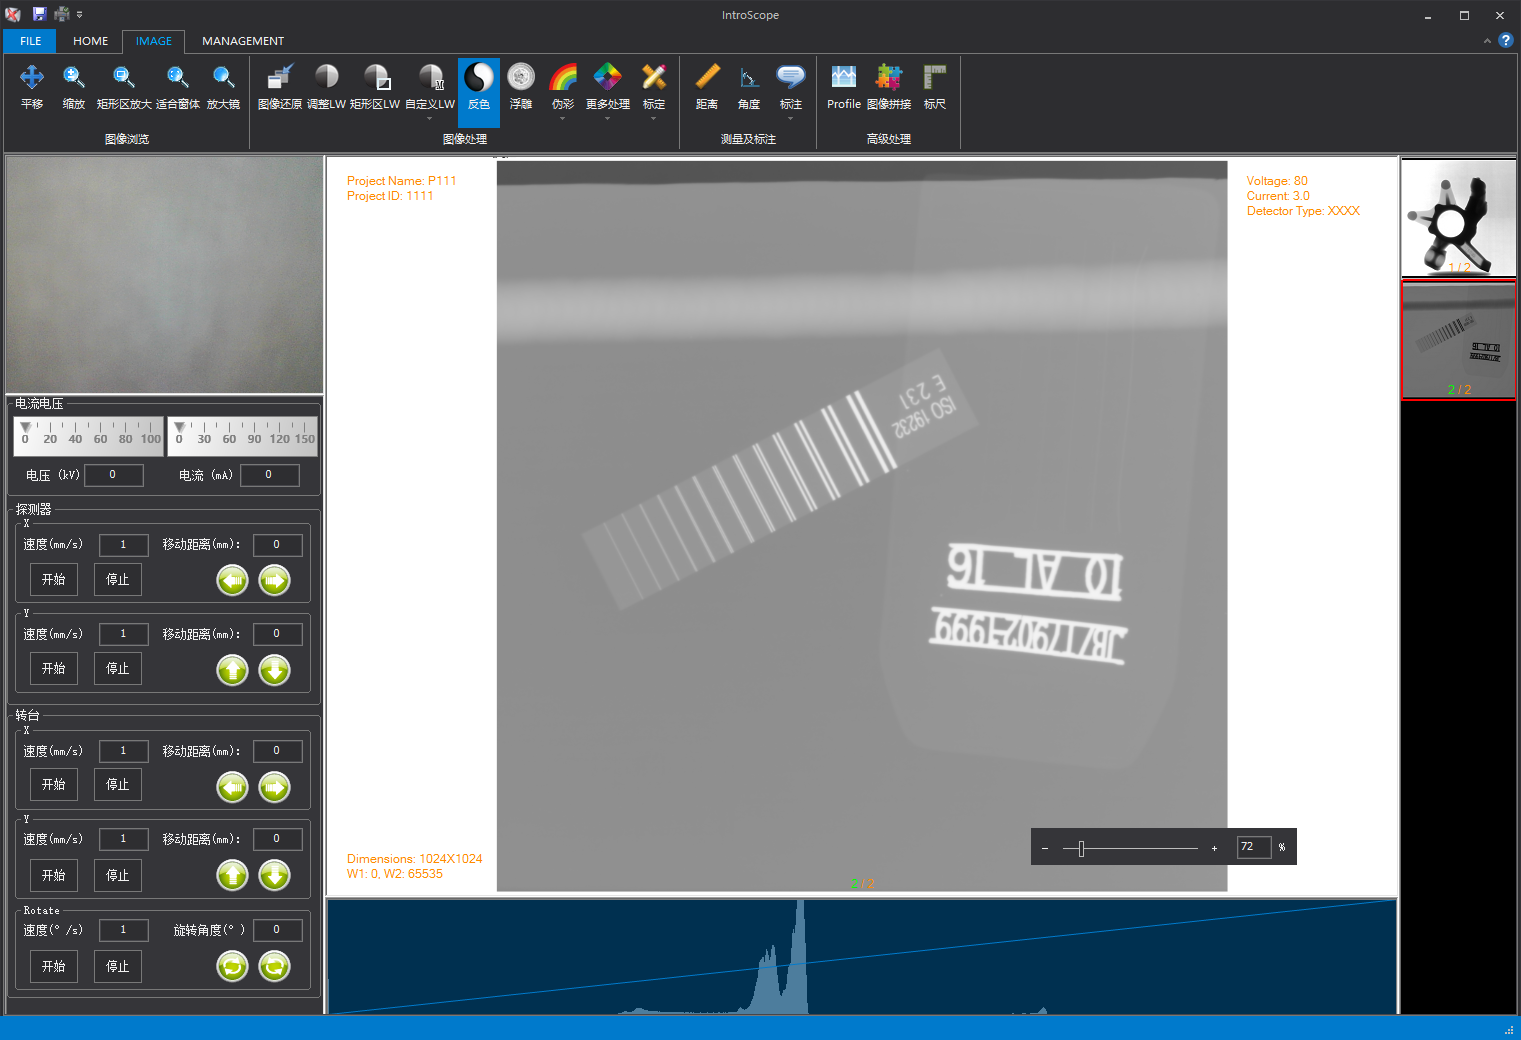
Task: Move detector X left with arrow
Action: [233, 580]
